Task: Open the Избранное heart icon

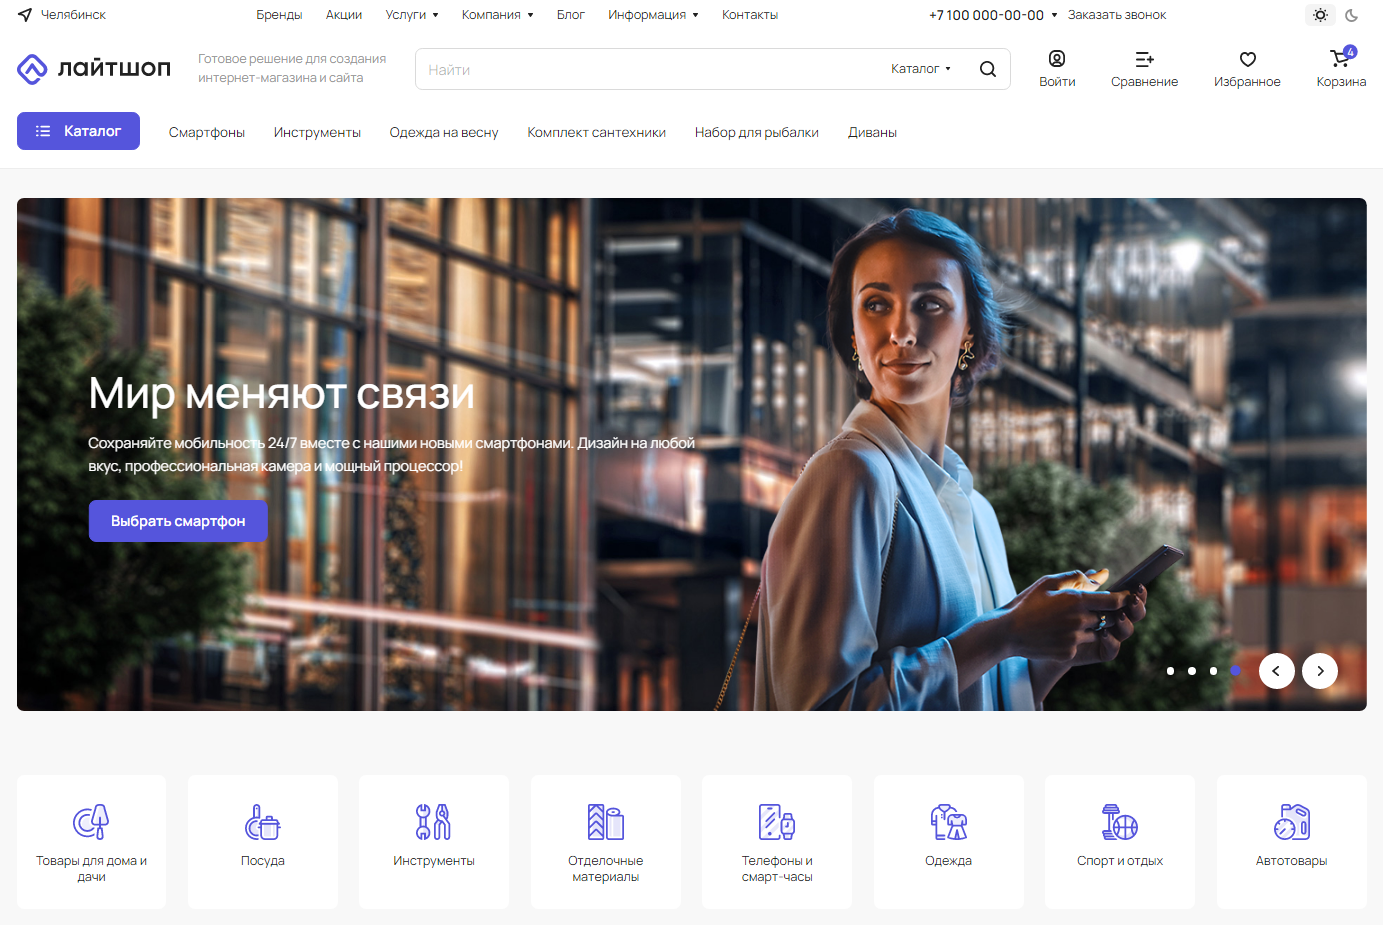Action: point(1248,59)
